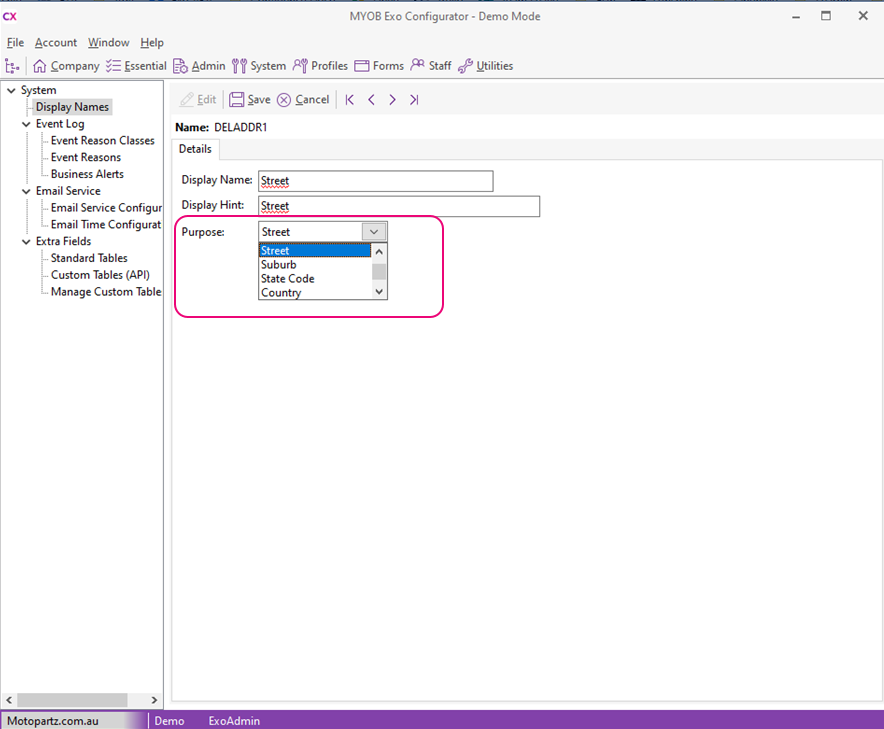Viewport: 884px width, 729px height.
Task: Select the System wrench icon
Action: 239,66
